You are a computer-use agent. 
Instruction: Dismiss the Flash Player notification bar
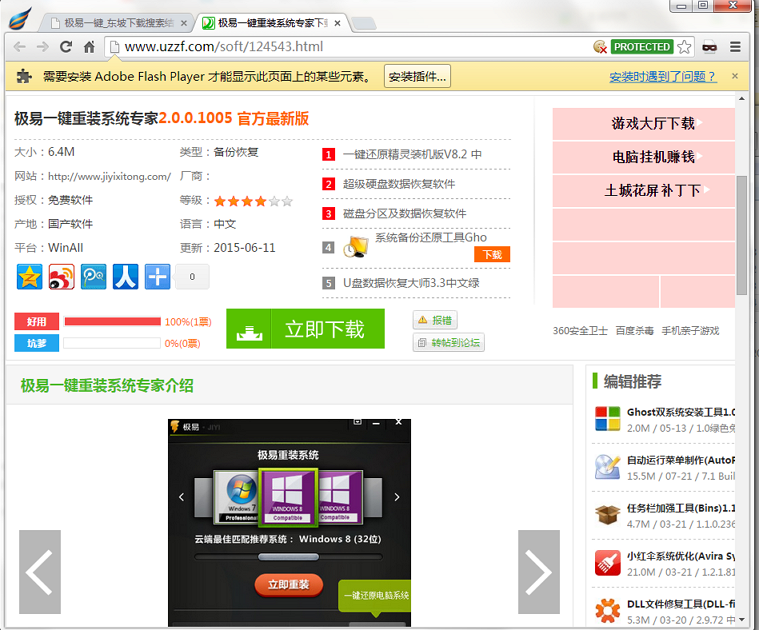[735, 76]
